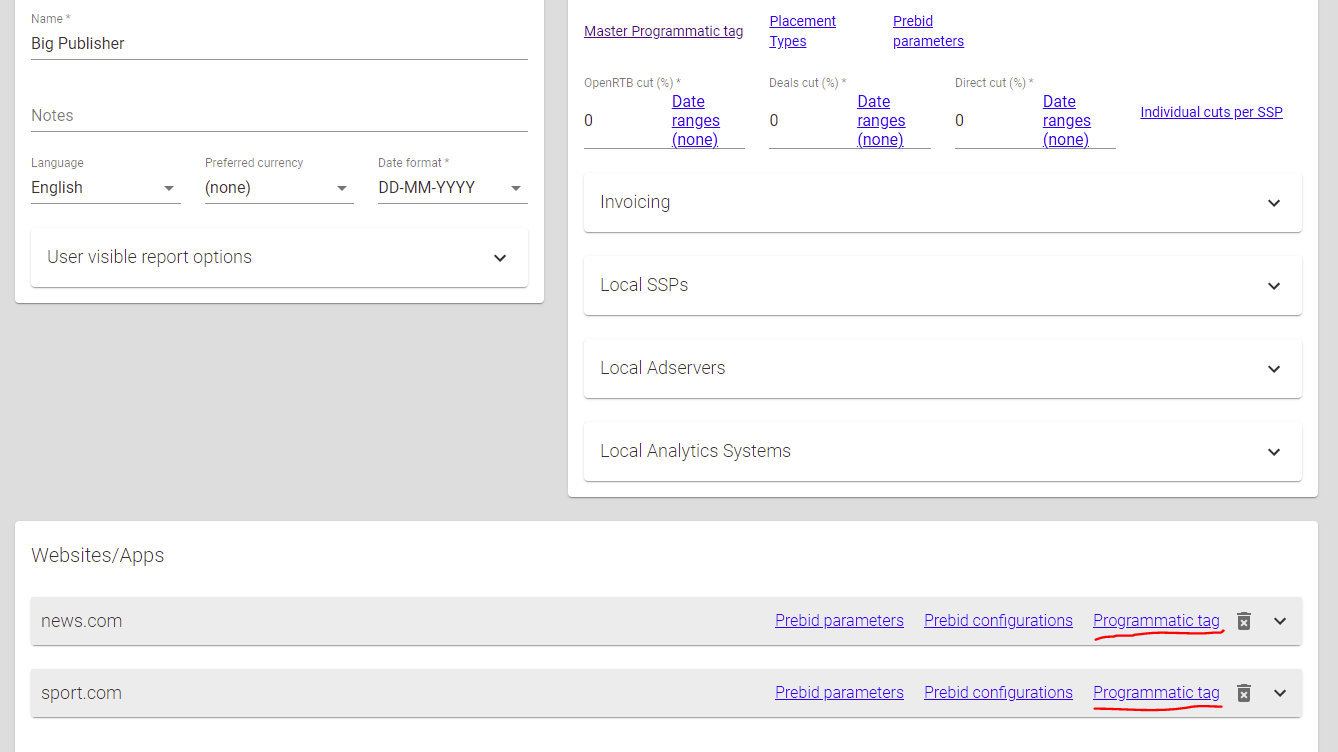Expand User visible report options
Viewport: 1338px width, 752px height.
pyautogui.click(x=279, y=257)
